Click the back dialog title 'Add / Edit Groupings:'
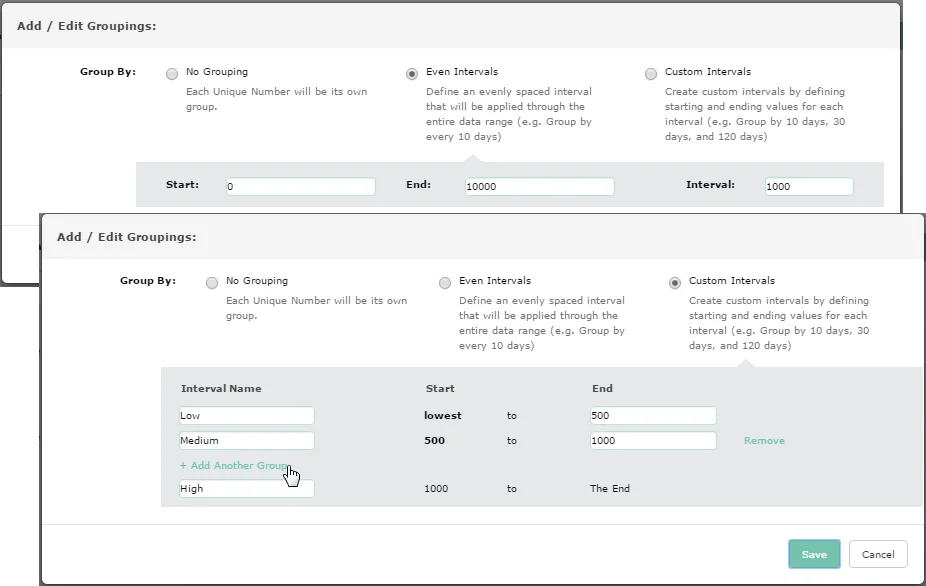The width and height of the screenshot is (926, 586). pyautogui.click(x=87, y=26)
